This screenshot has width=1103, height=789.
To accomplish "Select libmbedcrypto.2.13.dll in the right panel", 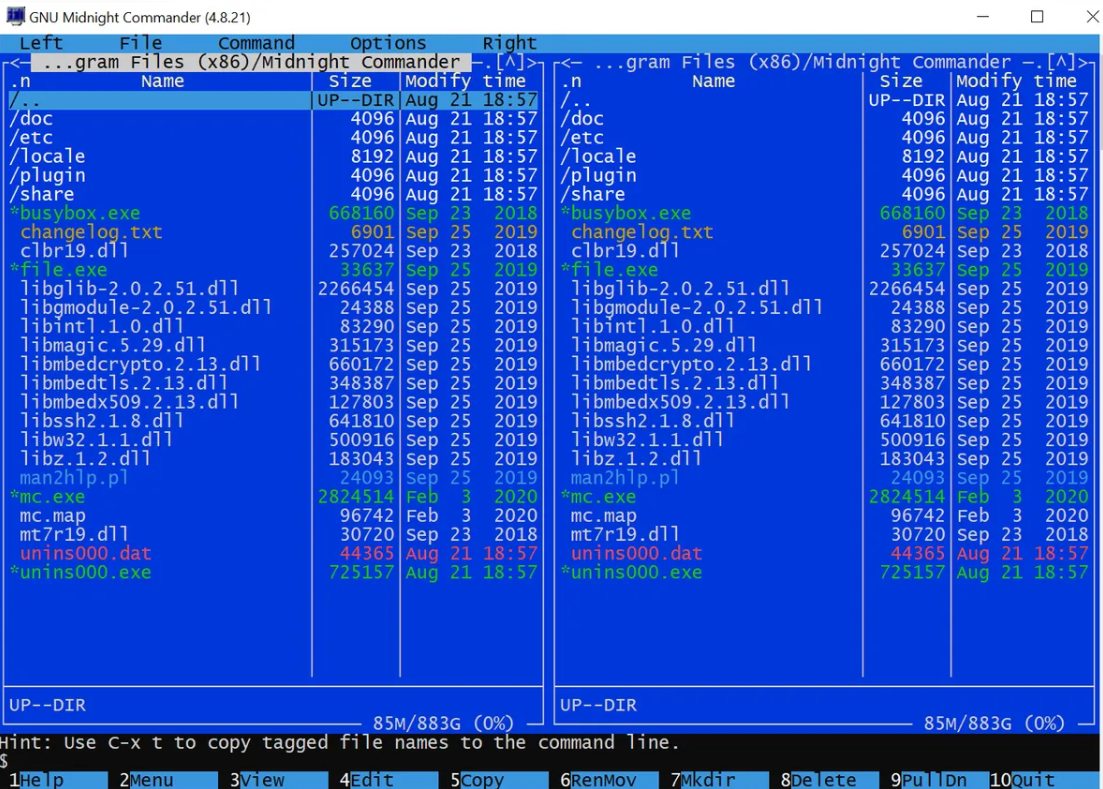I will [825, 365].
